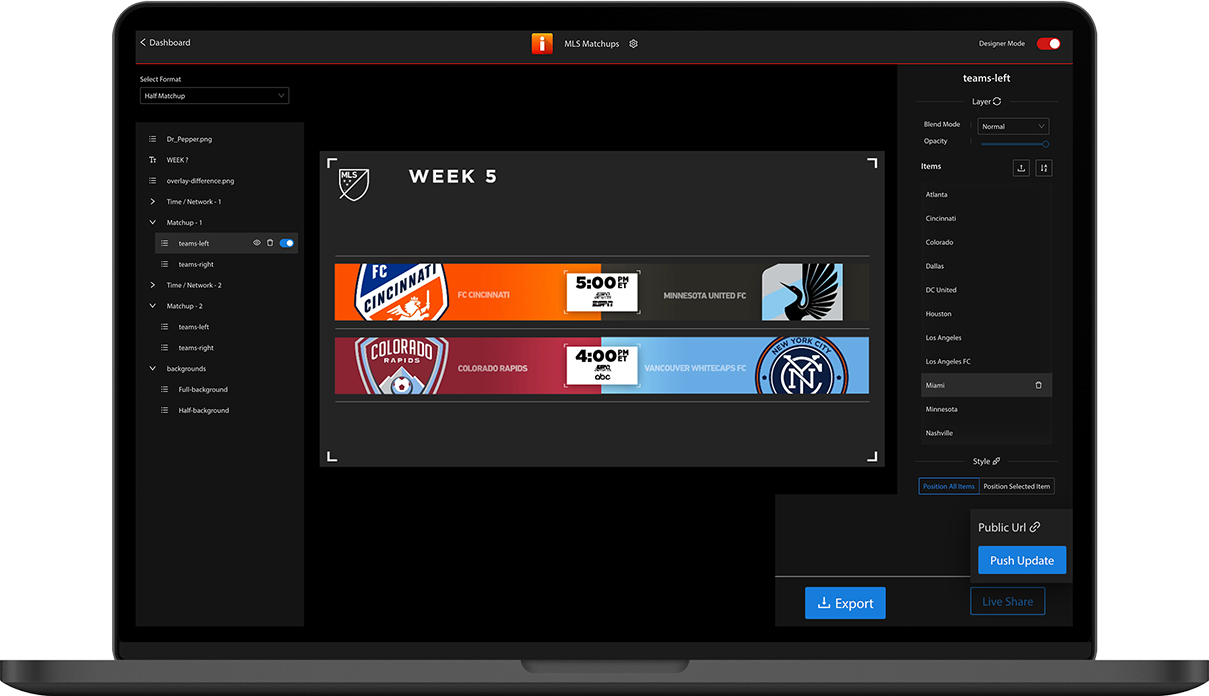Select Los Angeles FC in the Items list

[986, 361]
